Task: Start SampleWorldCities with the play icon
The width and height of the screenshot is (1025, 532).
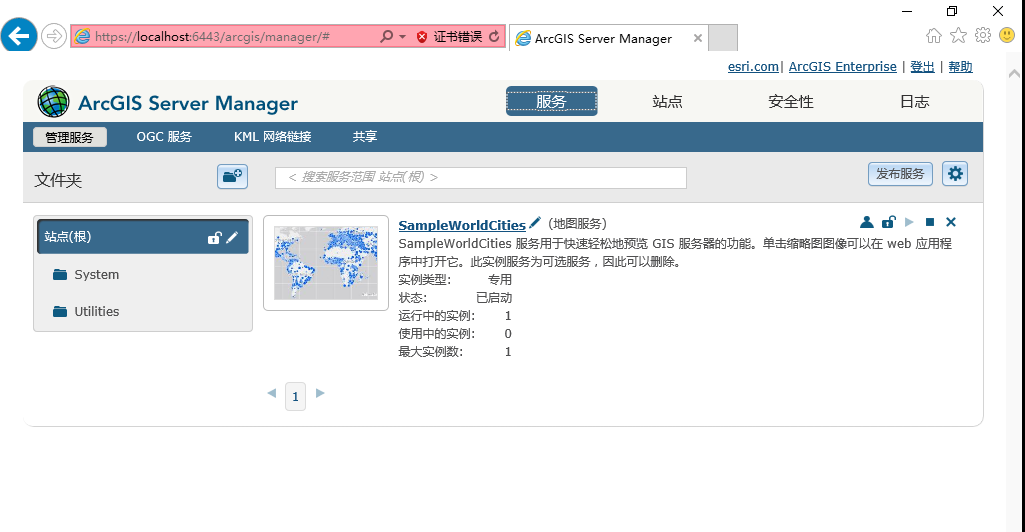Action: click(909, 222)
